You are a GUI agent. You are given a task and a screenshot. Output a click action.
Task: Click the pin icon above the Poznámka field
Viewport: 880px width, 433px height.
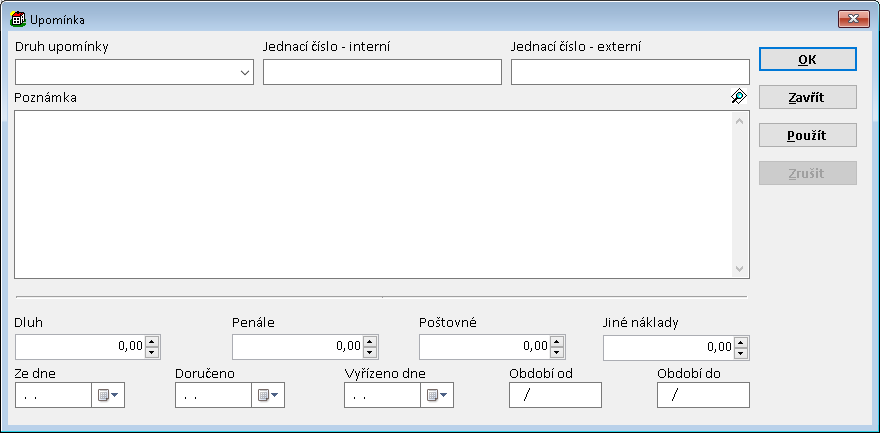point(738,96)
